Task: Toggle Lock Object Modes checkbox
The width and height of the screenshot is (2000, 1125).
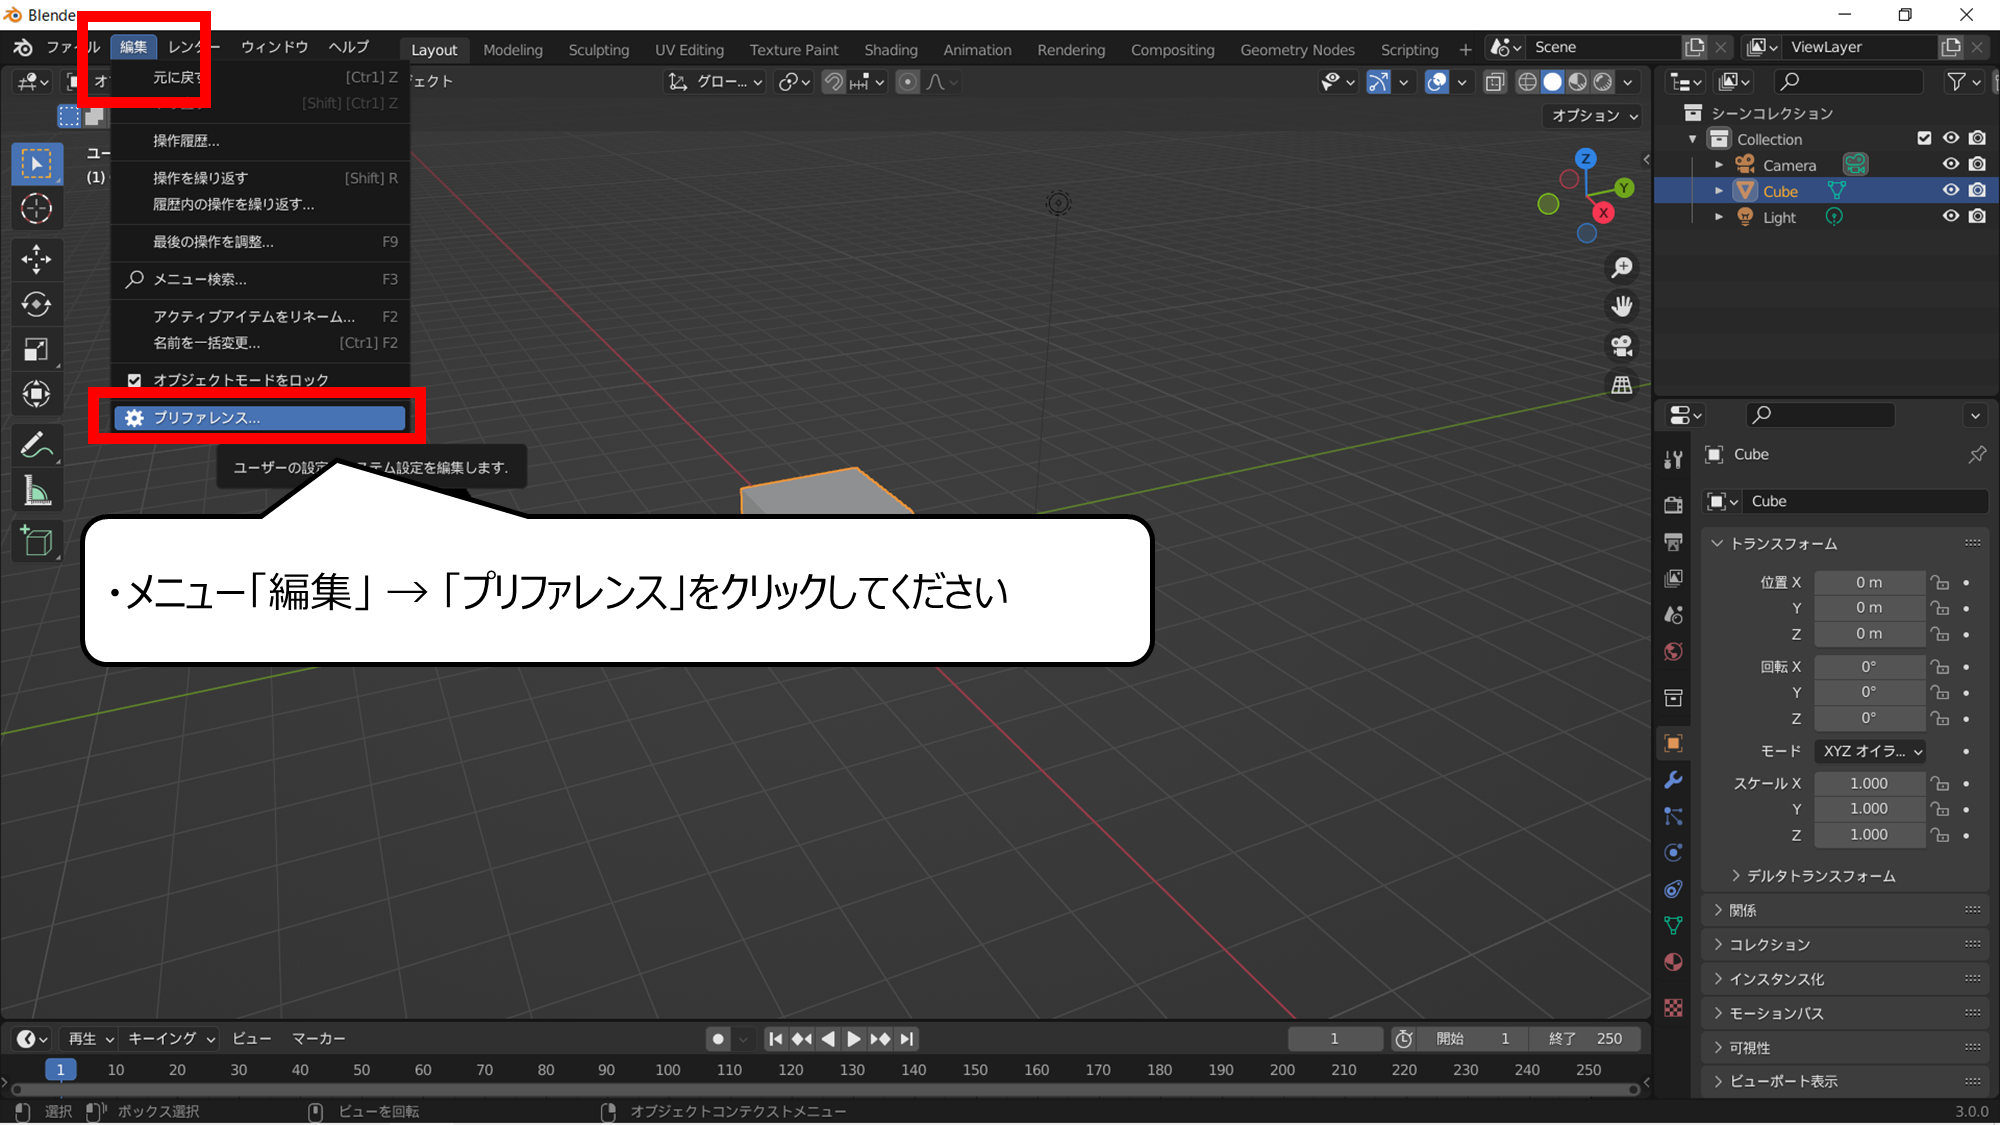Action: pyautogui.click(x=135, y=380)
